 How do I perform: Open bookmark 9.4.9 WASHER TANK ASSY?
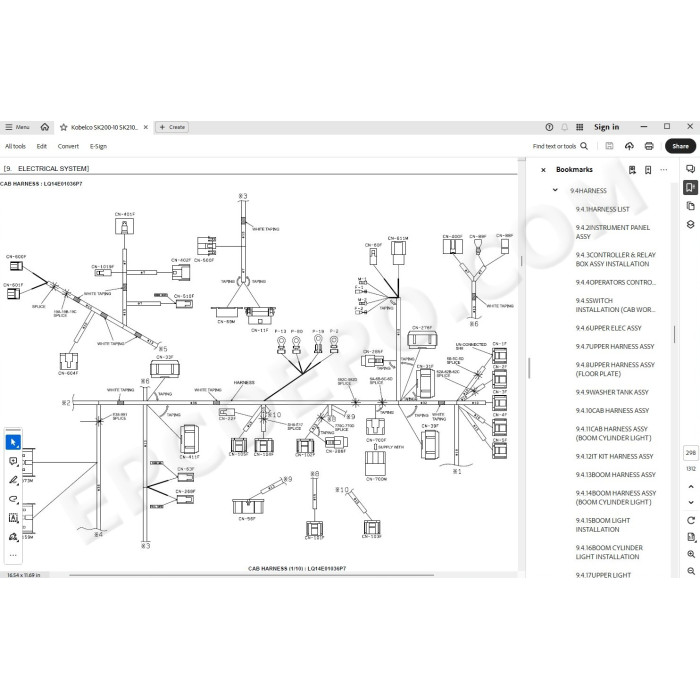[x=612, y=392]
